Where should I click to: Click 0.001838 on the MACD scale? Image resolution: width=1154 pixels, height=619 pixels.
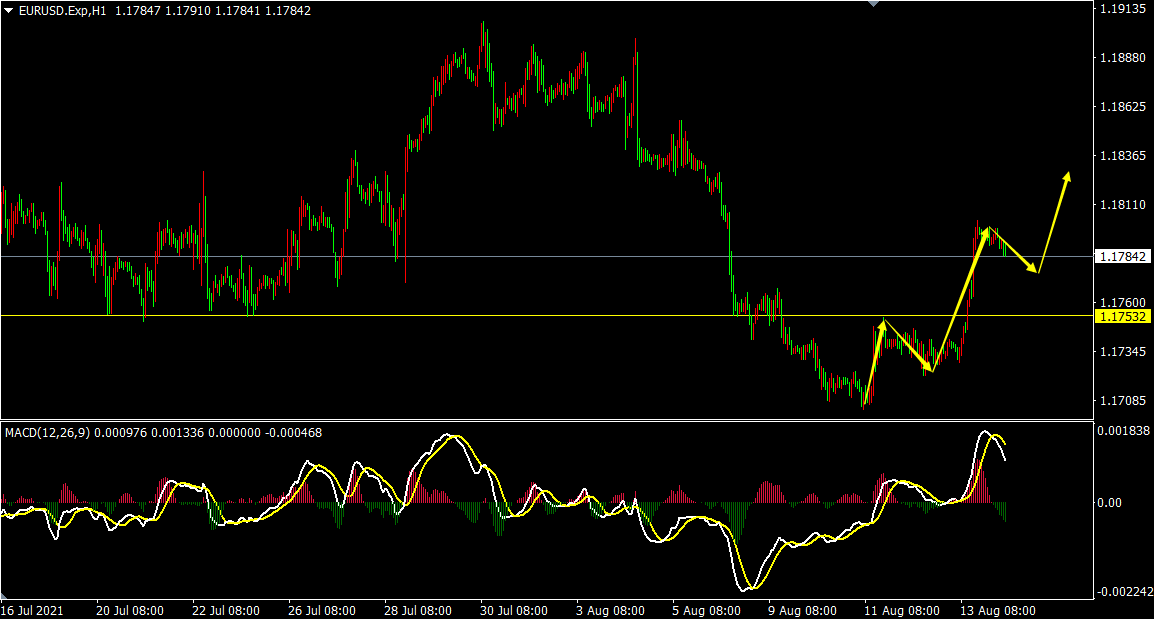pos(1124,431)
